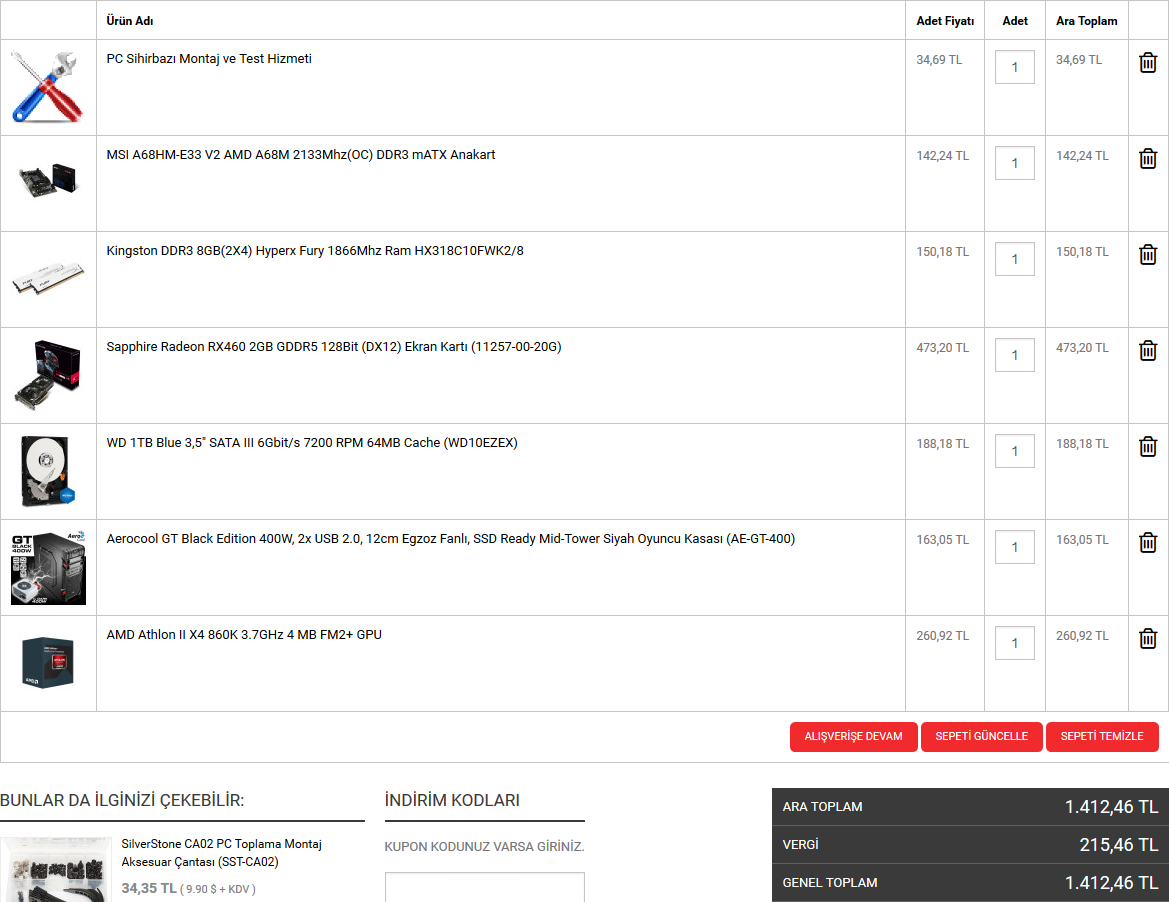Click WD hard drive thumbnail
The height and width of the screenshot is (902, 1169).
[x=48, y=471]
